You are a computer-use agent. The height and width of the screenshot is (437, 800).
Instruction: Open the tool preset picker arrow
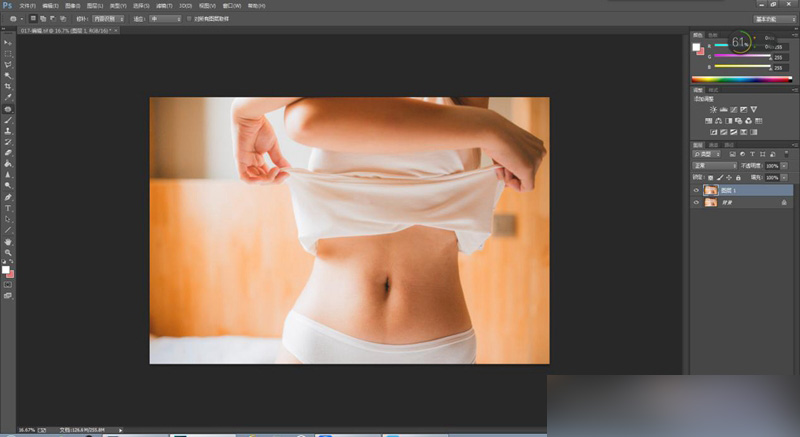(22, 19)
